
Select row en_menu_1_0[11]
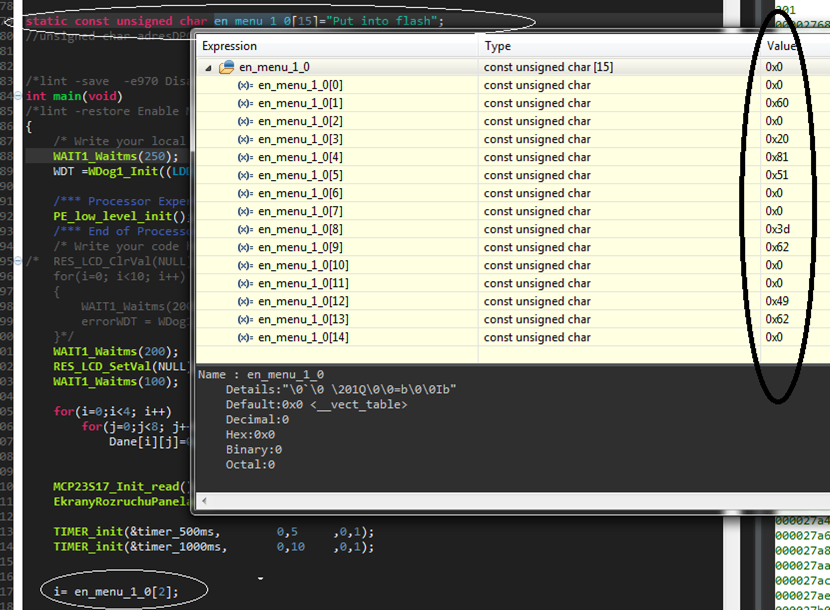click(513, 284)
